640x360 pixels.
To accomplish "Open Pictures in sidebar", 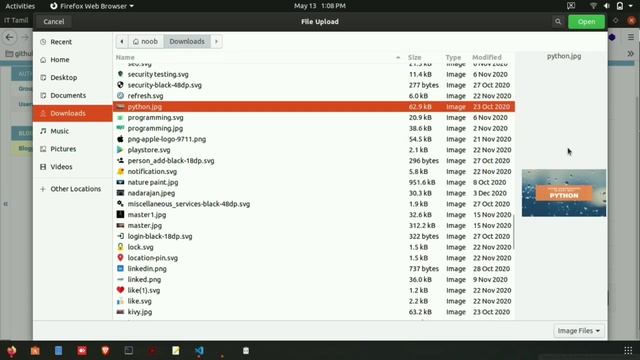I will point(73,149).
